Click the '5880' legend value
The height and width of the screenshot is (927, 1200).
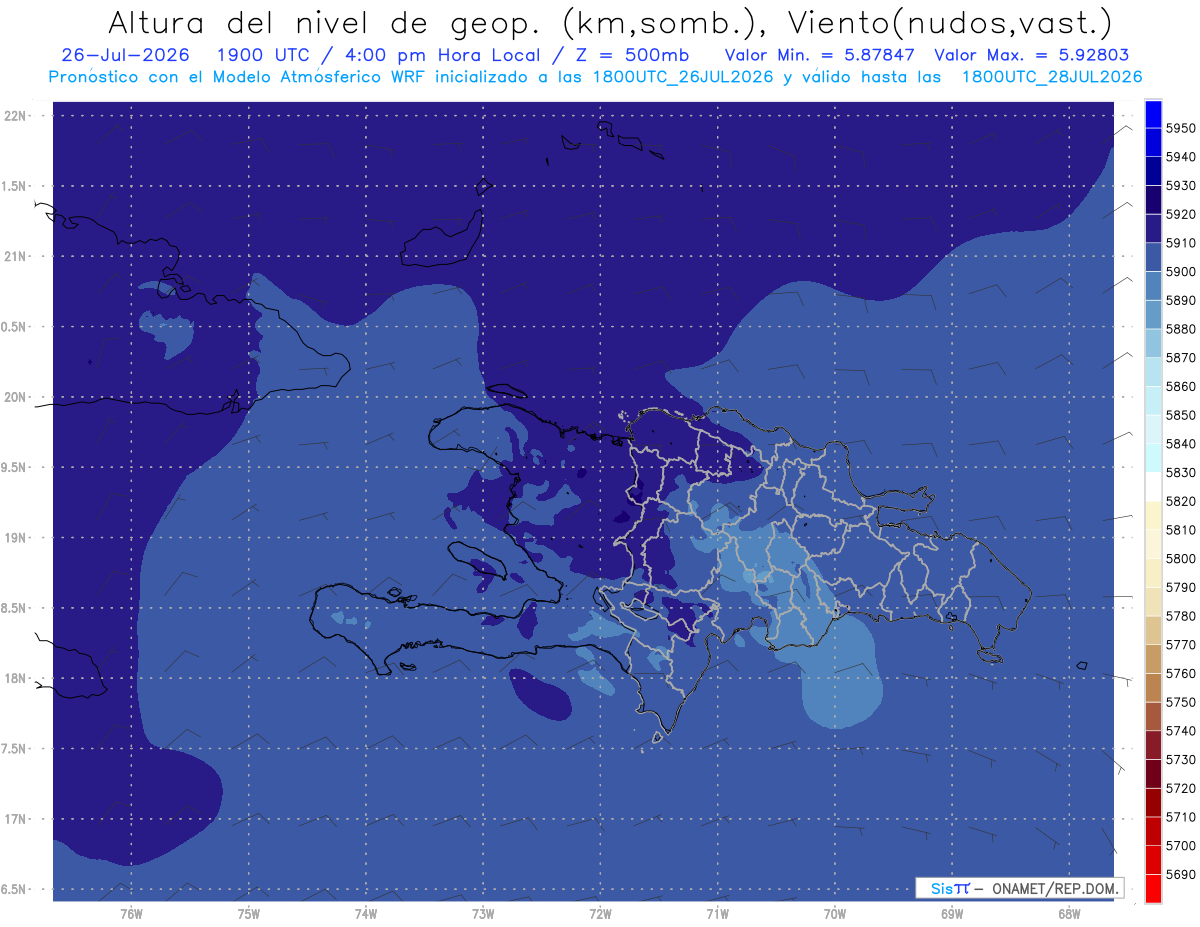pos(1180,329)
